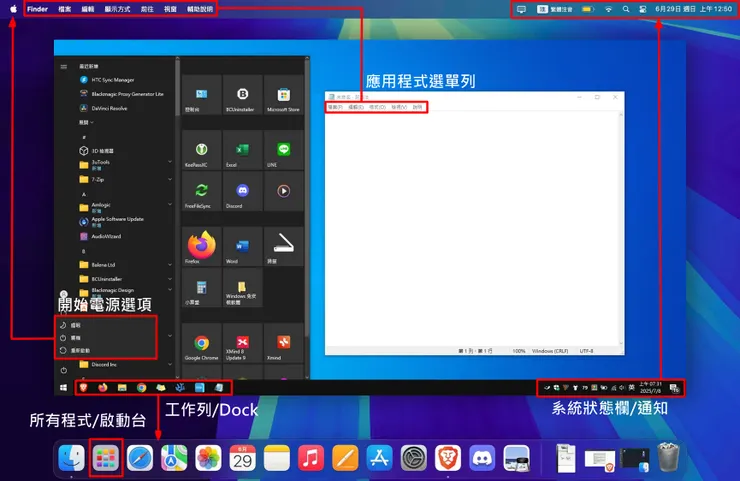Viewport: 740px width, 481px height.
Task: Launch Safari from the Dock
Action: pyautogui.click(x=140, y=458)
